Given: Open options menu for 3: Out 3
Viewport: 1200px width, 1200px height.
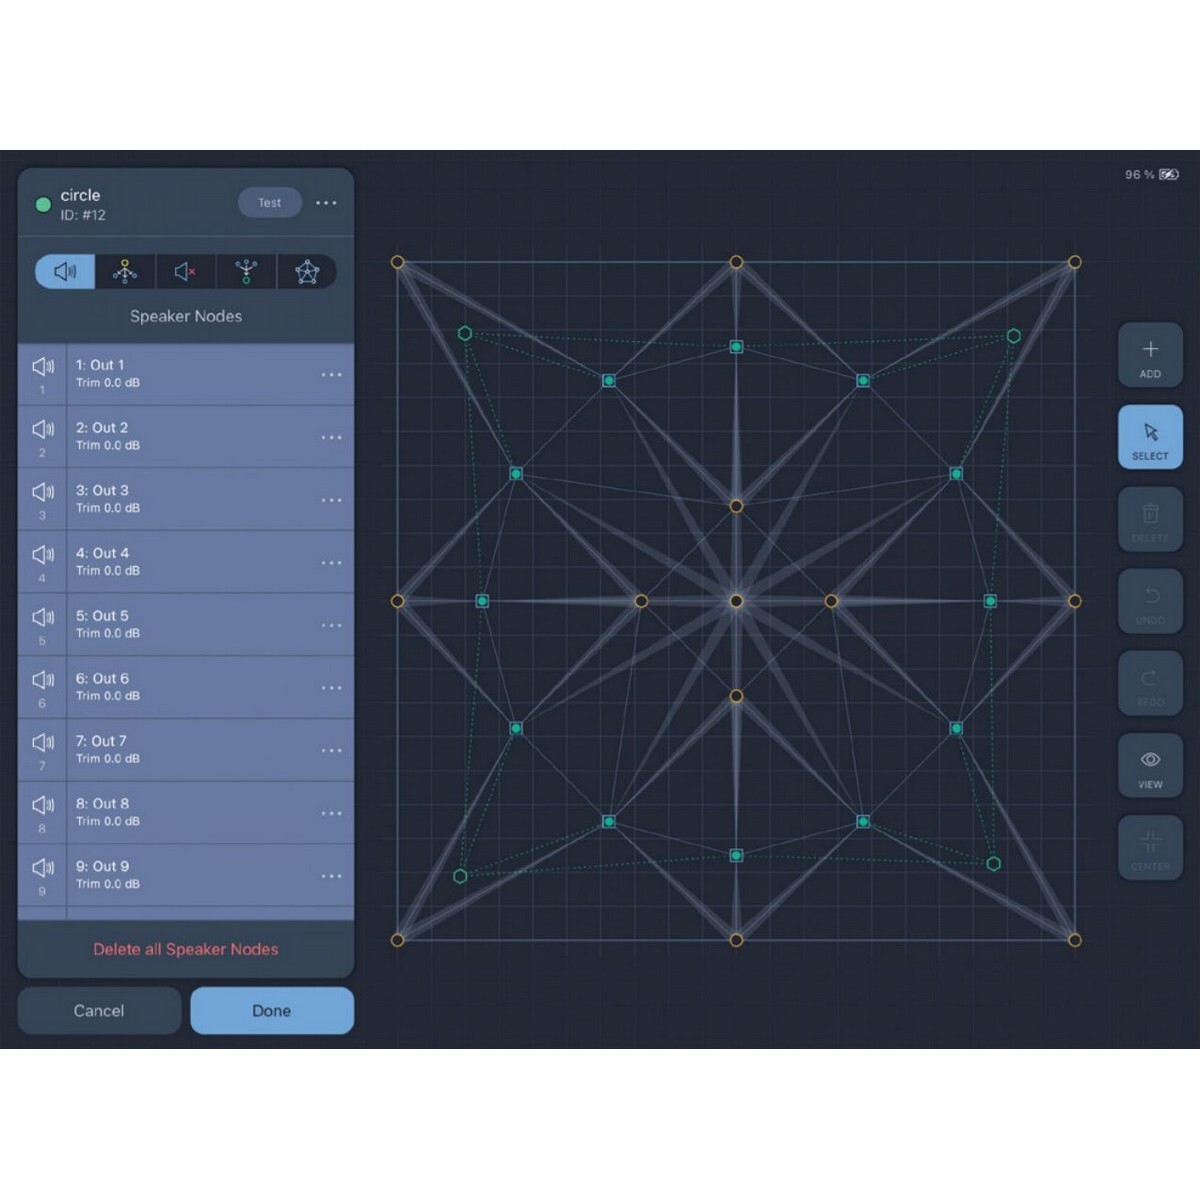Looking at the screenshot, I should coord(331,500).
